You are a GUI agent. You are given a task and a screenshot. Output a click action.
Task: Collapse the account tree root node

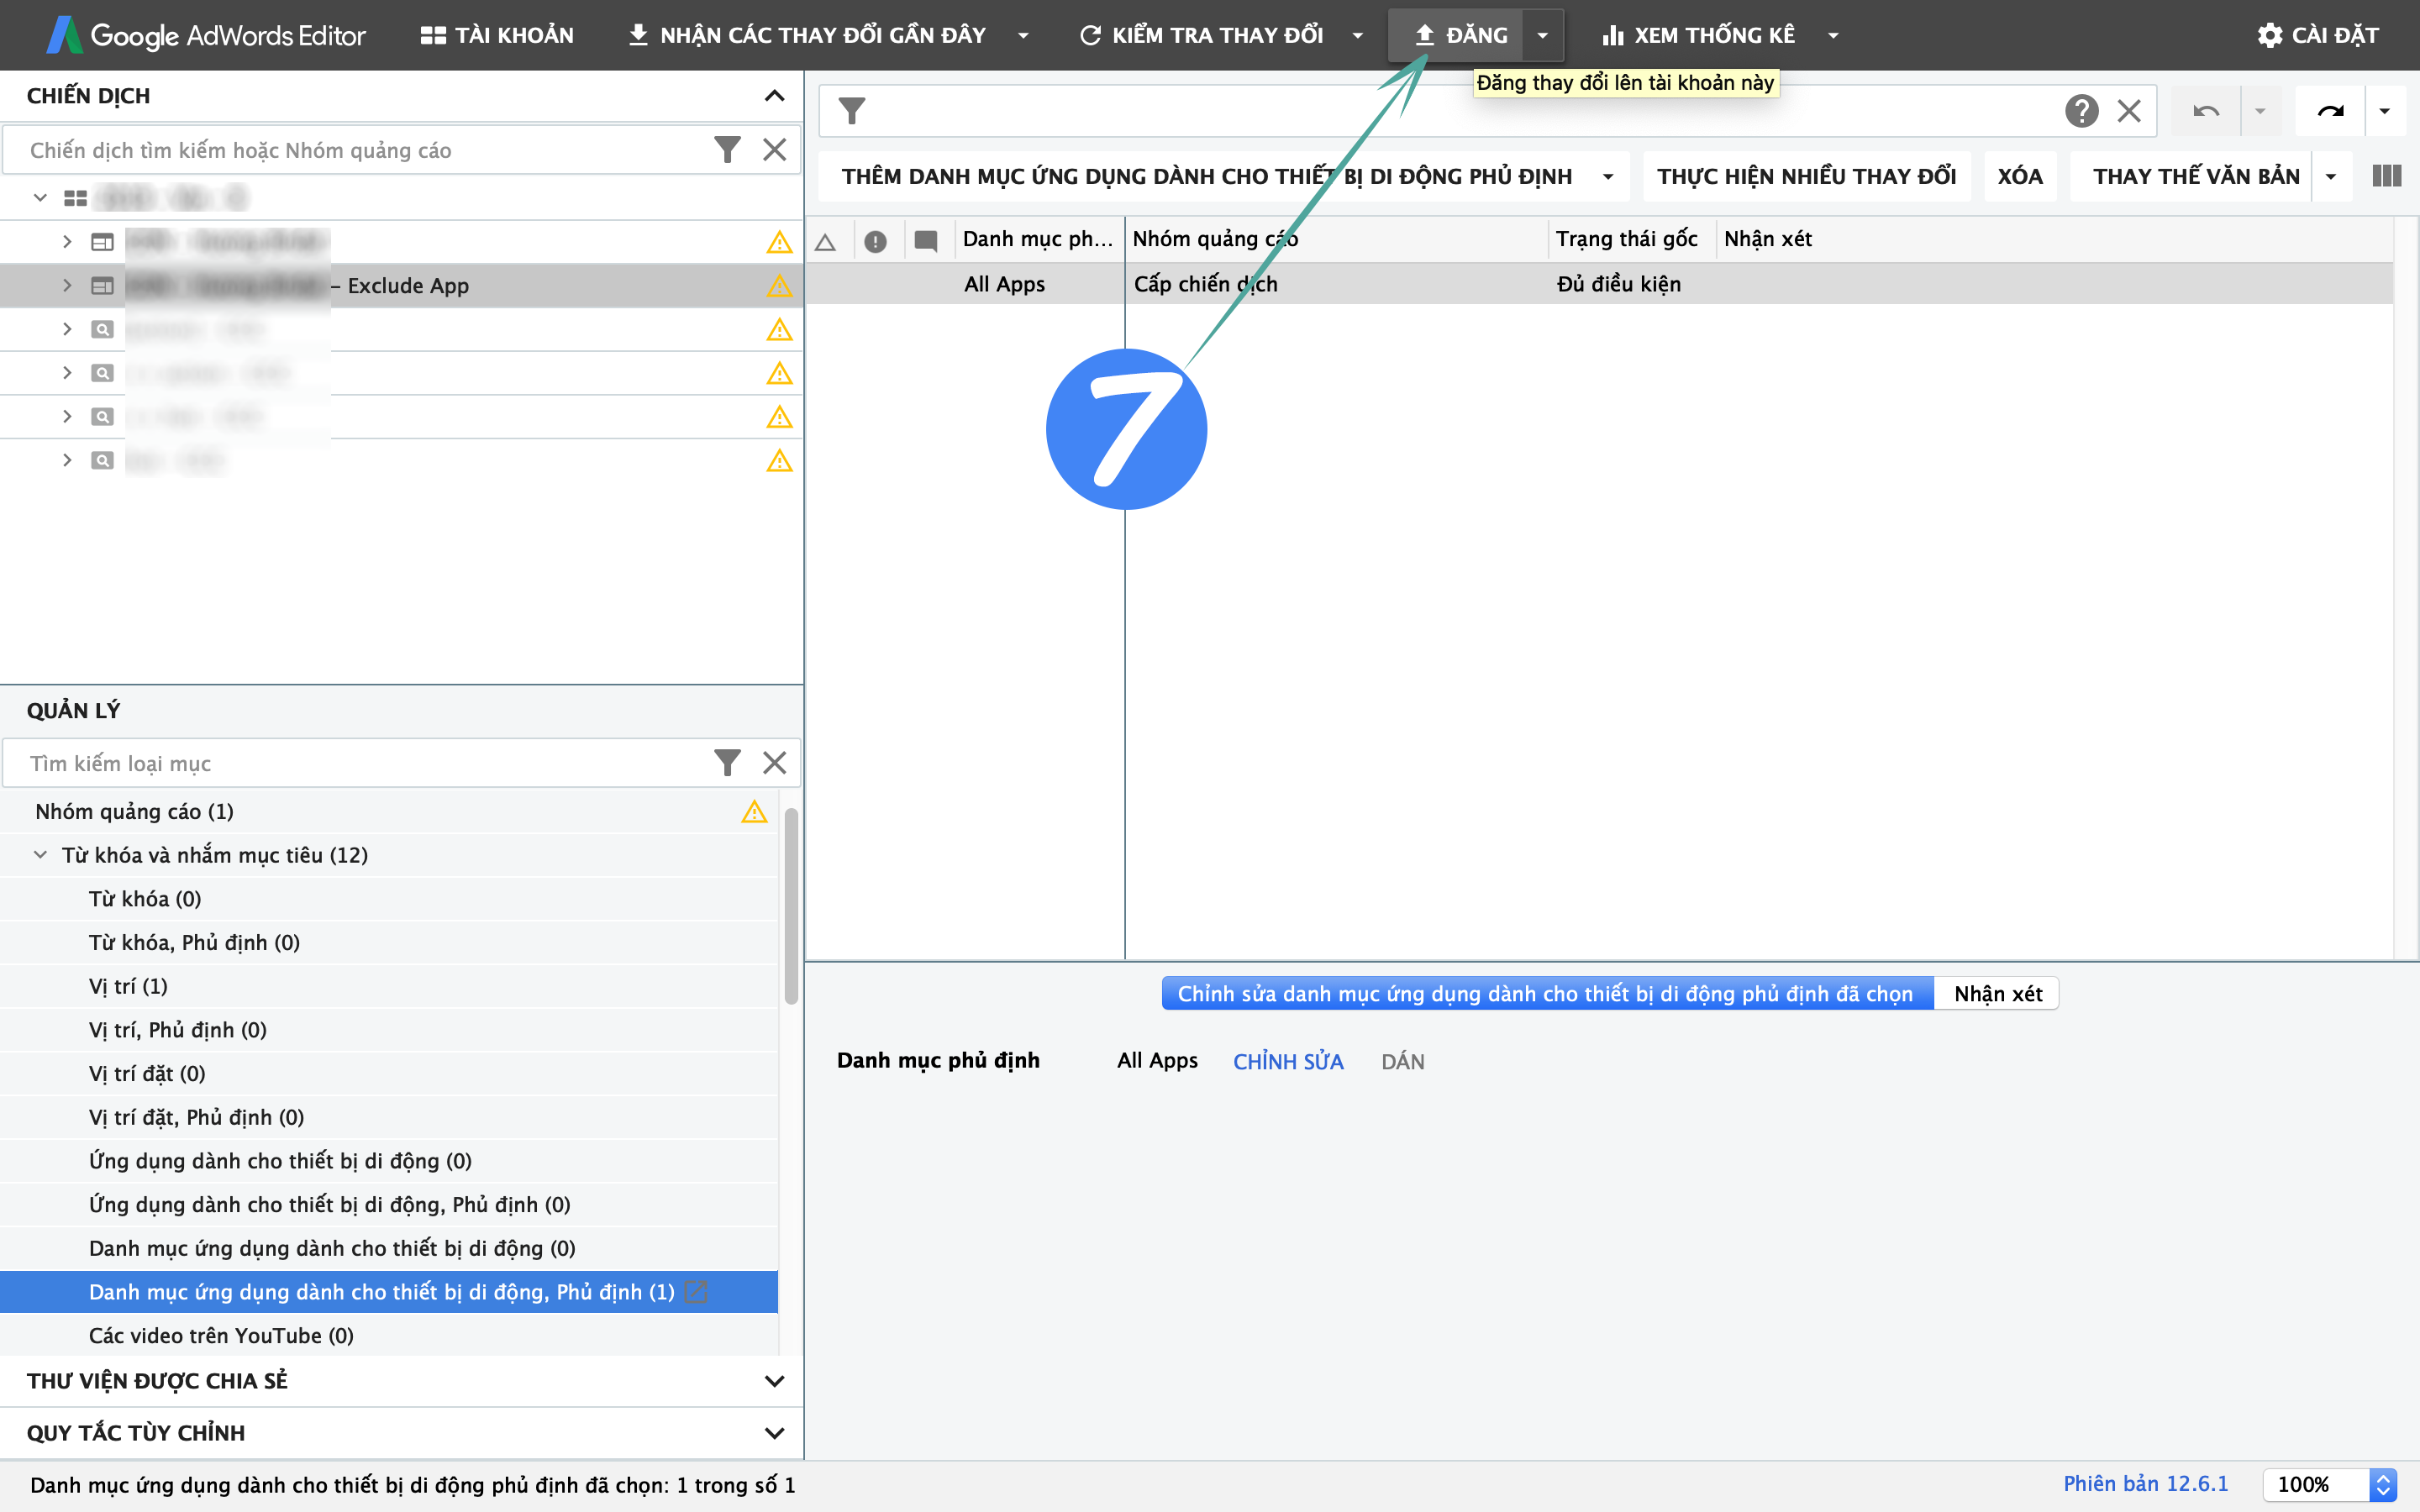click(x=40, y=198)
